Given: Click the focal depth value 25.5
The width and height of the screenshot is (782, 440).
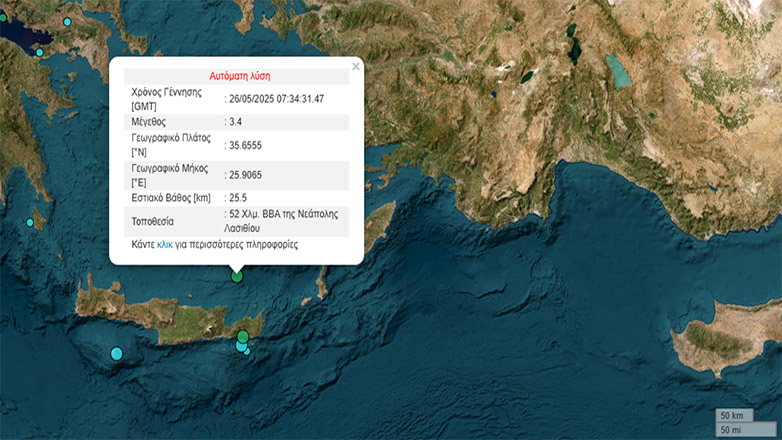Looking at the screenshot, I should 240,199.
